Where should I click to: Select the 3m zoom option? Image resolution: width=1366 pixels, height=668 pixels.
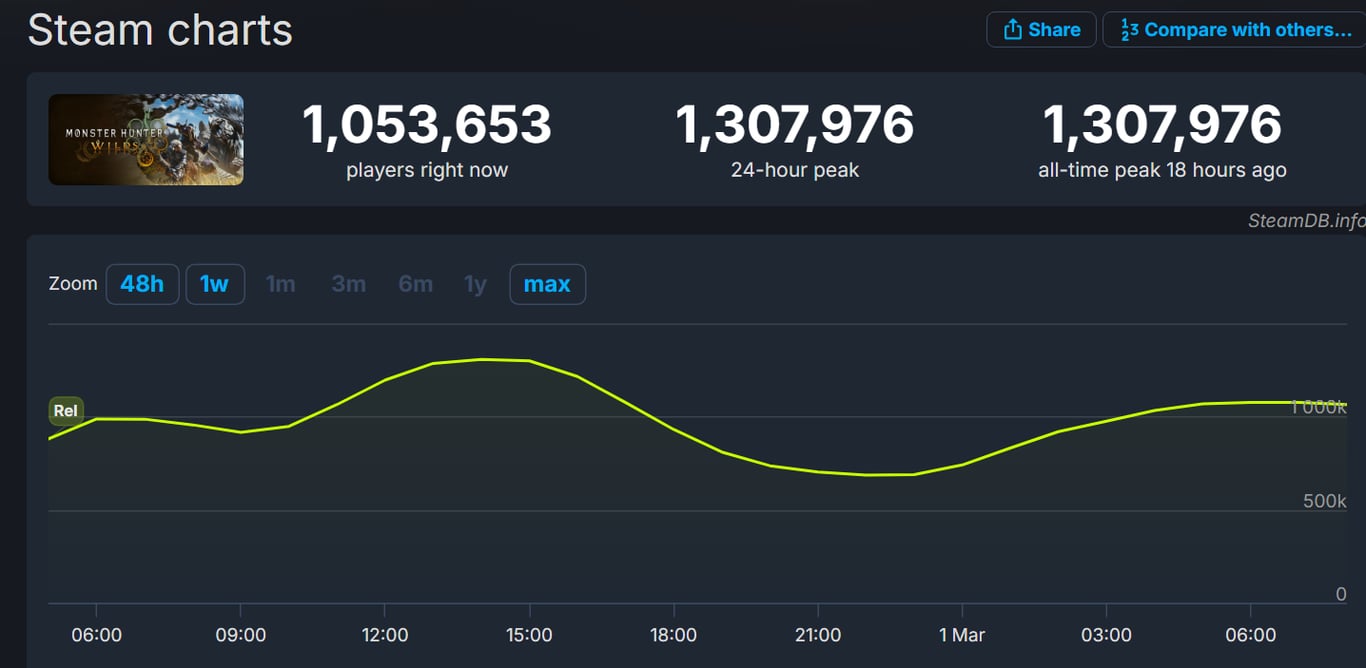pyautogui.click(x=349, y=284)
